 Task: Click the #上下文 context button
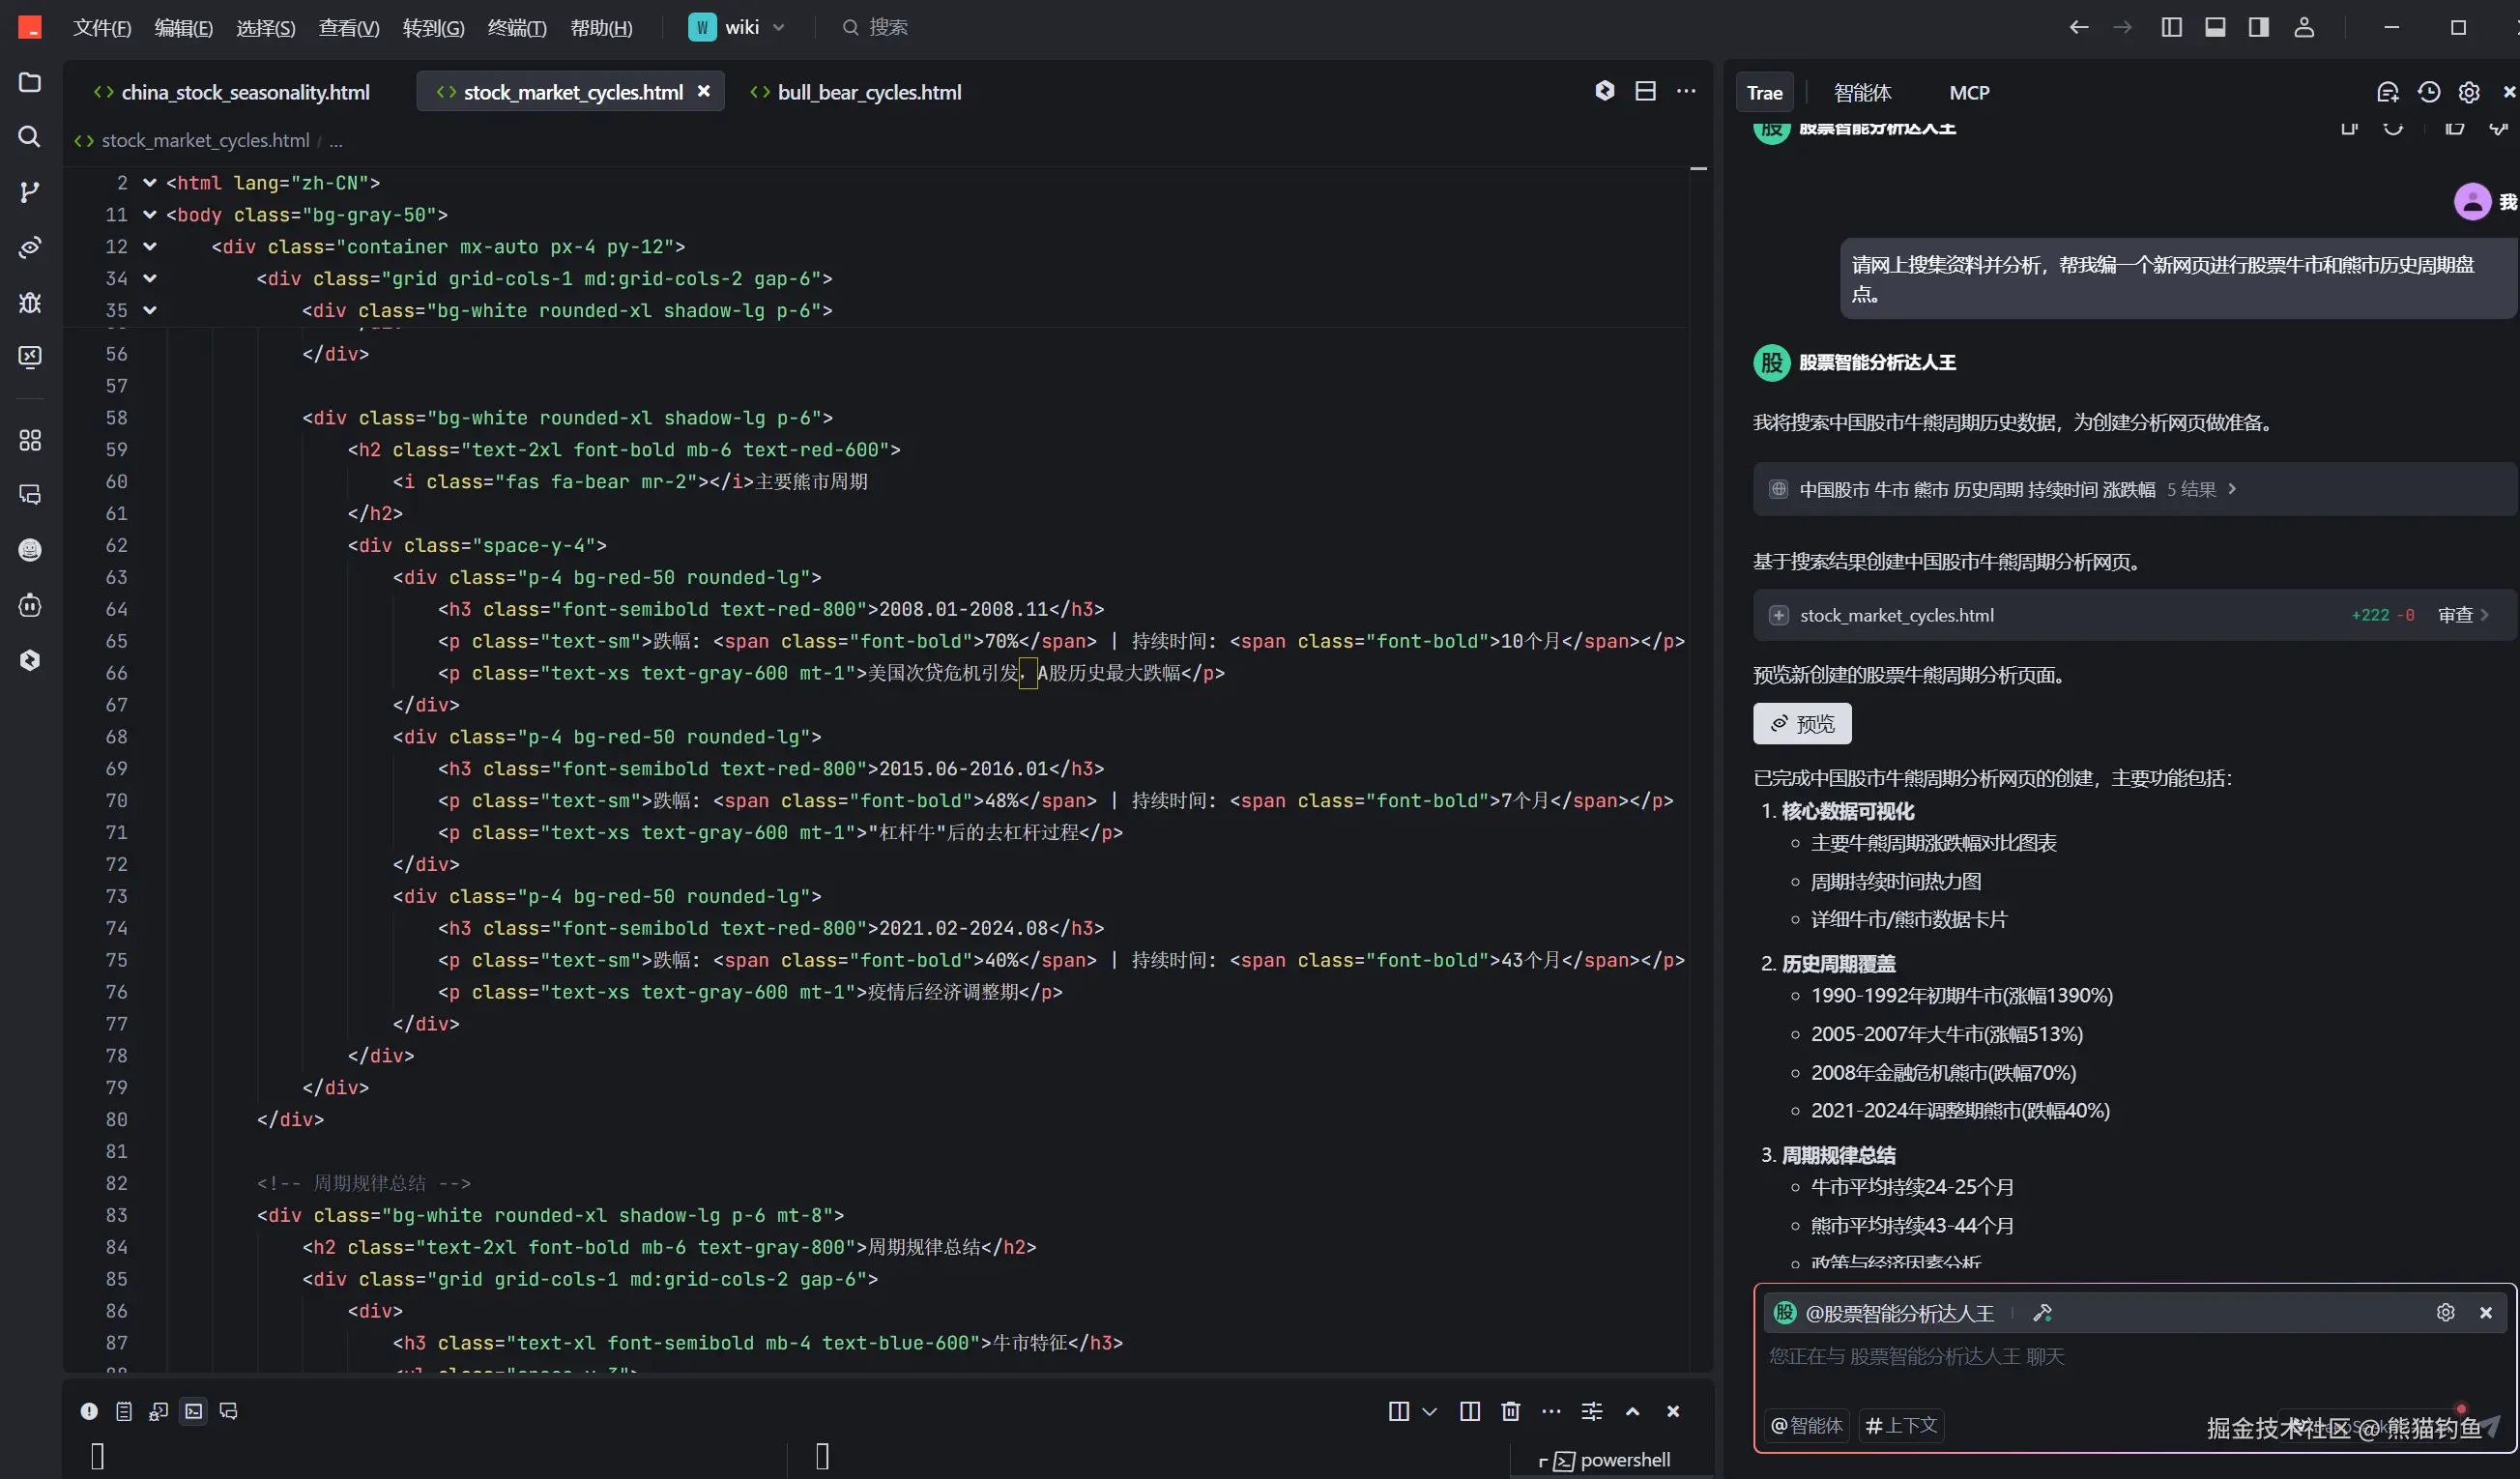point(1901,1425)
